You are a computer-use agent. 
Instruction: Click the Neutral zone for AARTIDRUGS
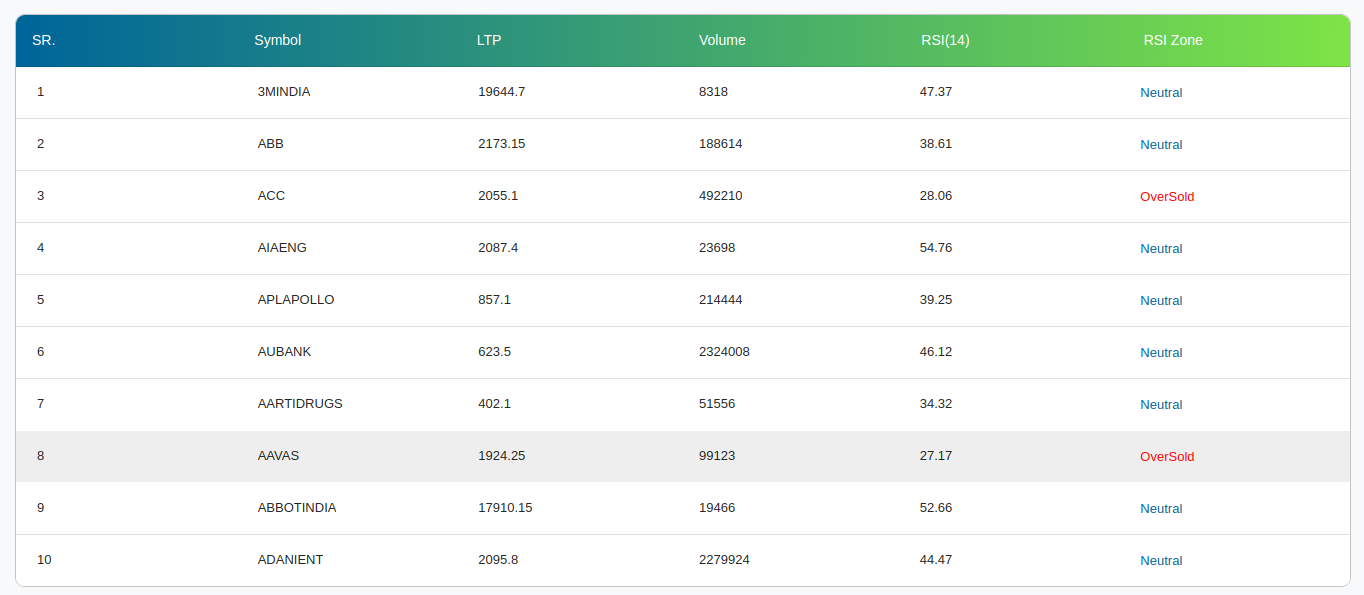pyautogui.click(x=1161, y=405)
